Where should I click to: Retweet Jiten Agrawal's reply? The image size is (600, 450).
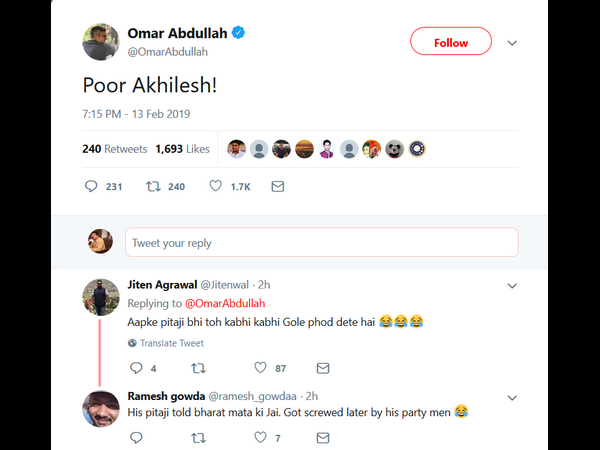[197, 368]
